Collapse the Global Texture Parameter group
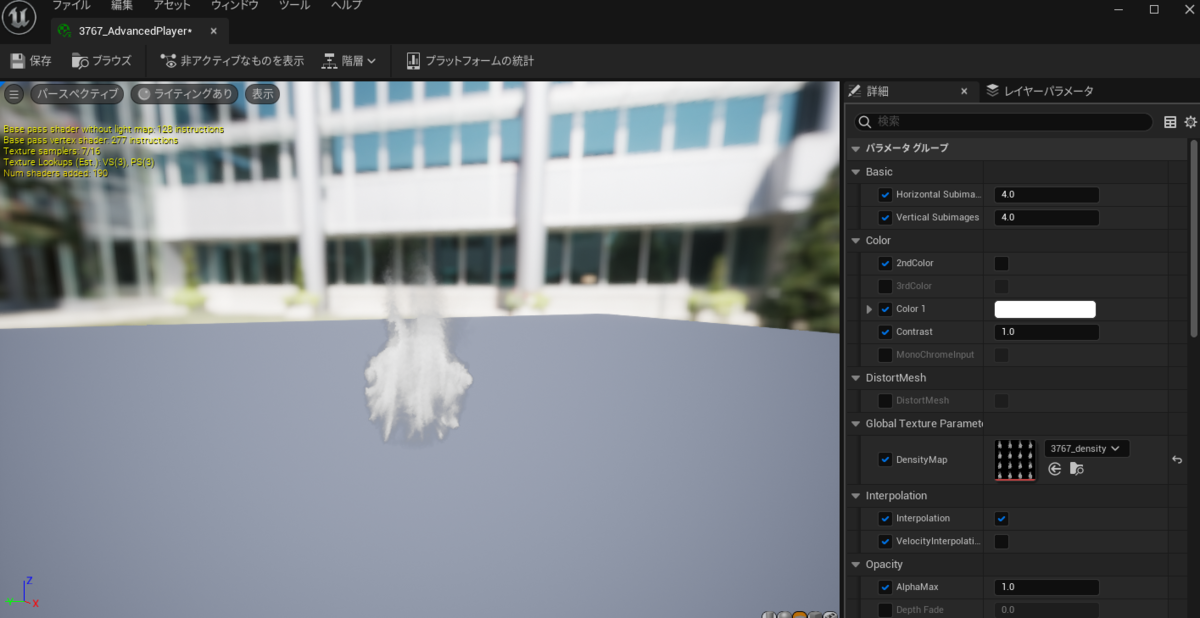Viewport: 1200px width, 618px height. 855,424
